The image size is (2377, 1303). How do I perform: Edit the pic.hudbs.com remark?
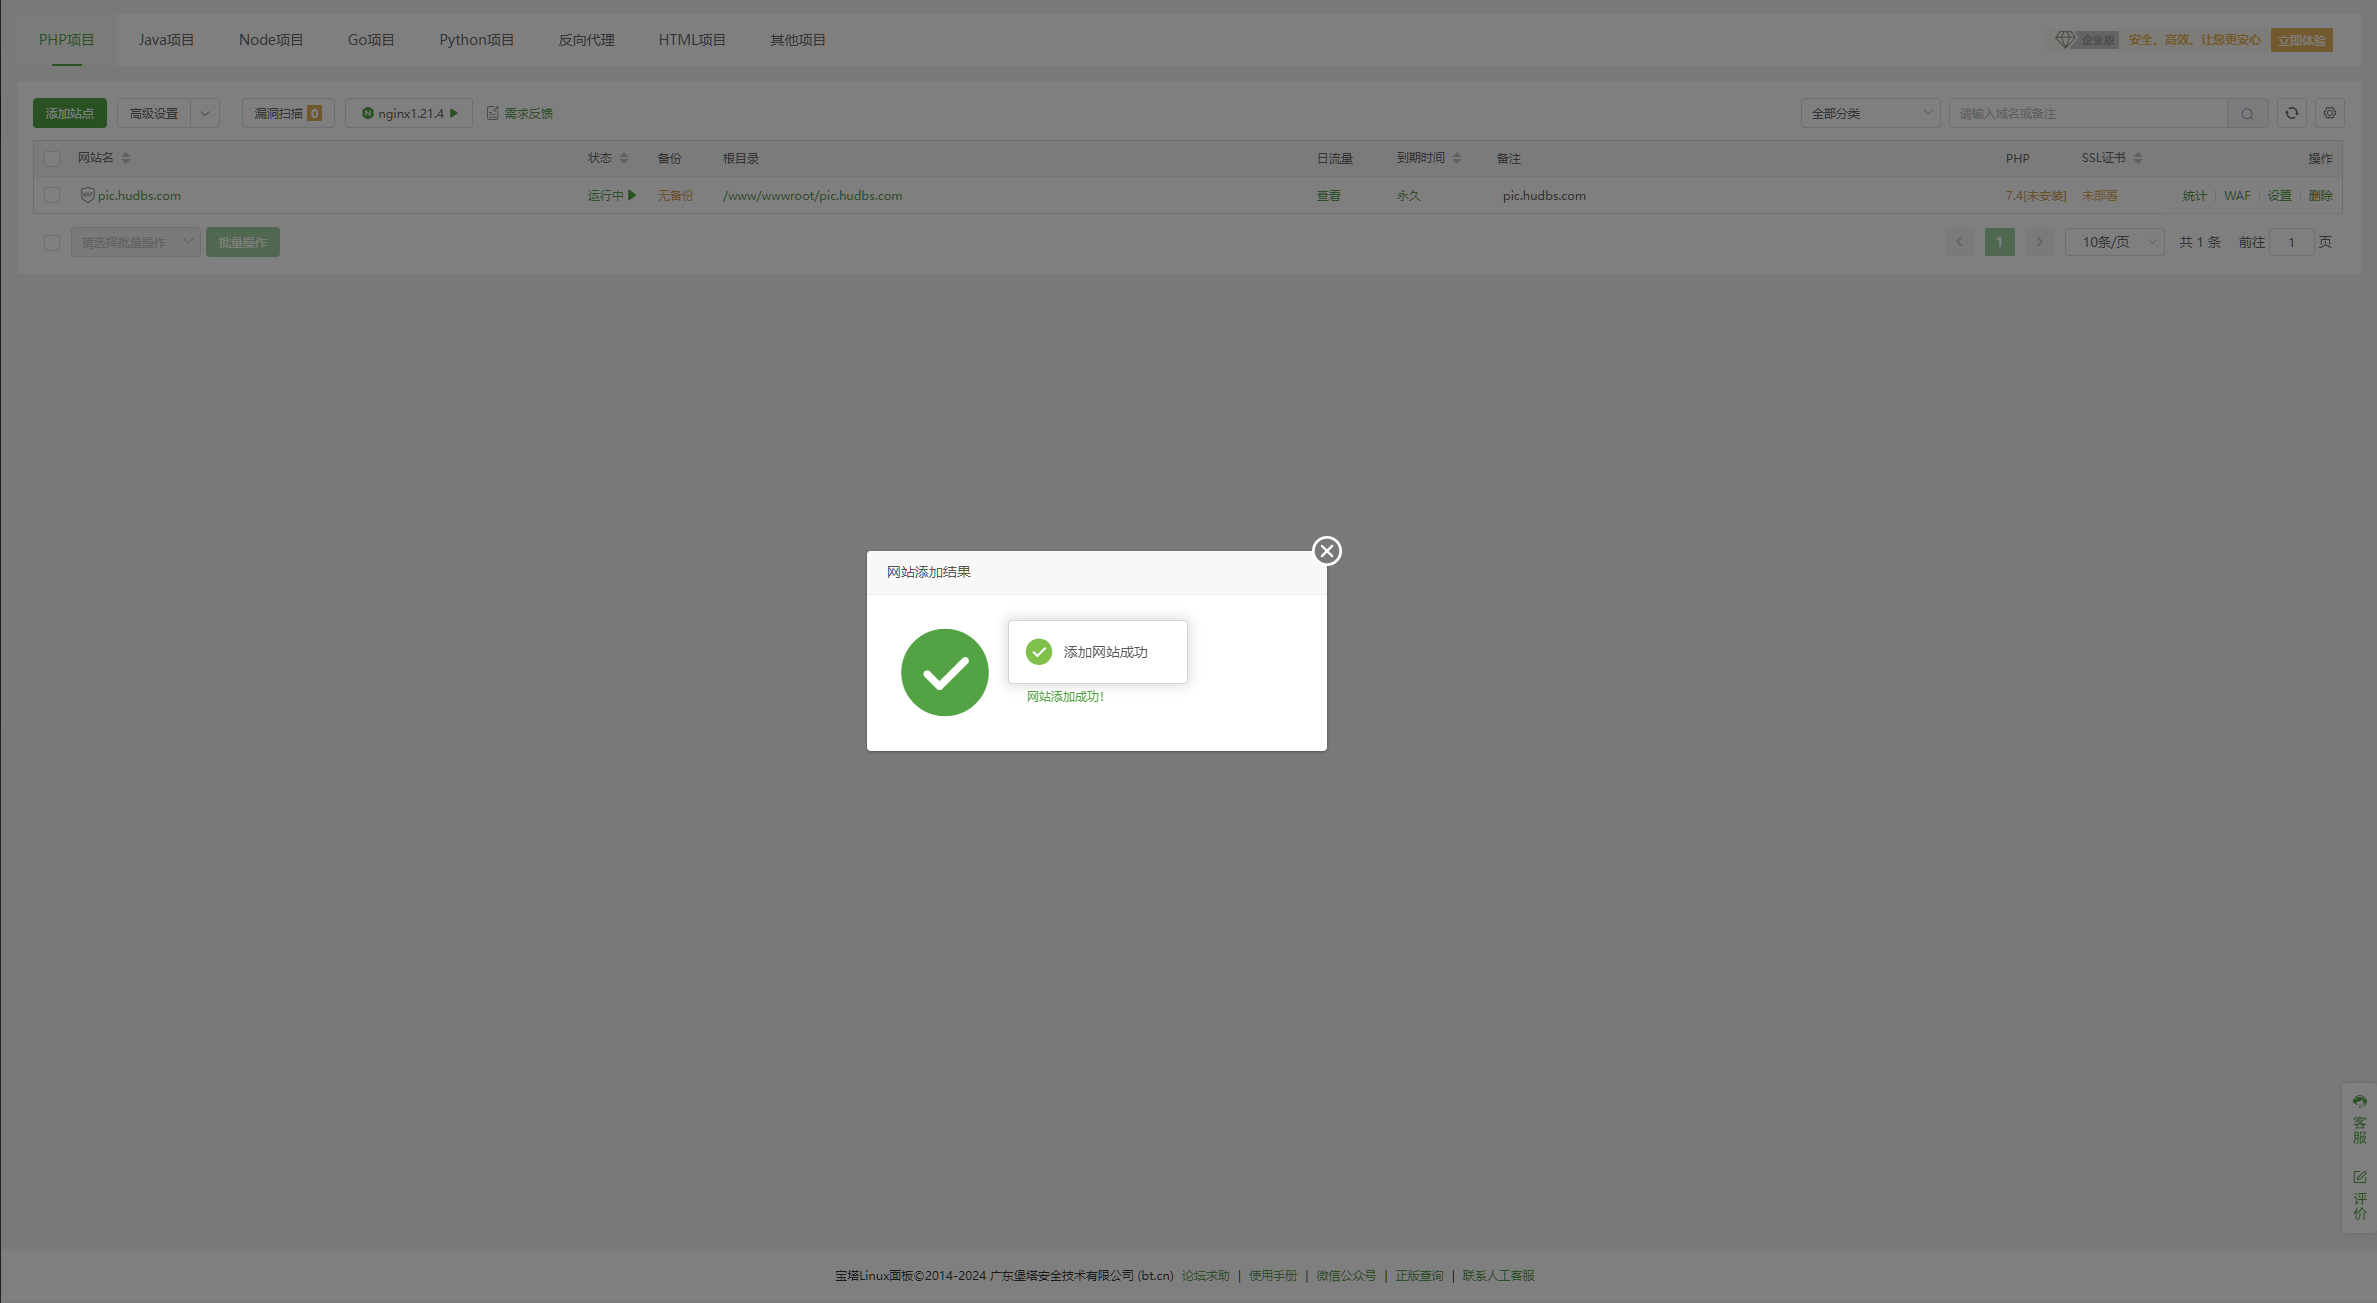tap(1544, 195)
